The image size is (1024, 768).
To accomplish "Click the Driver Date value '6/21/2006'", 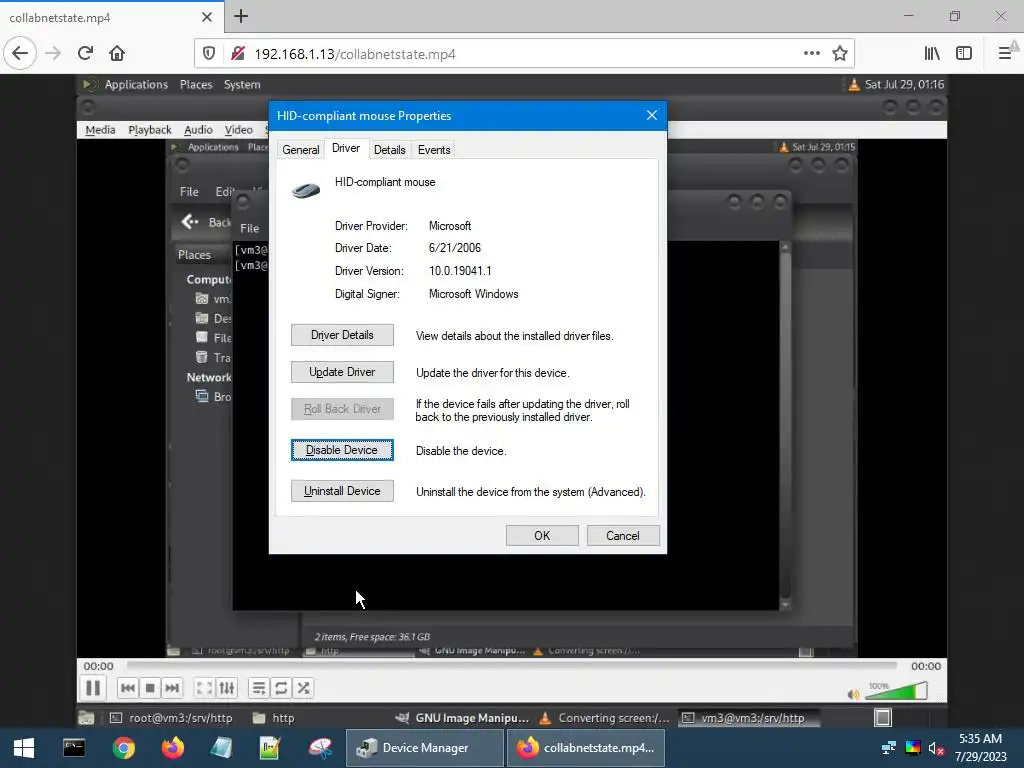I will click(455, 248).
